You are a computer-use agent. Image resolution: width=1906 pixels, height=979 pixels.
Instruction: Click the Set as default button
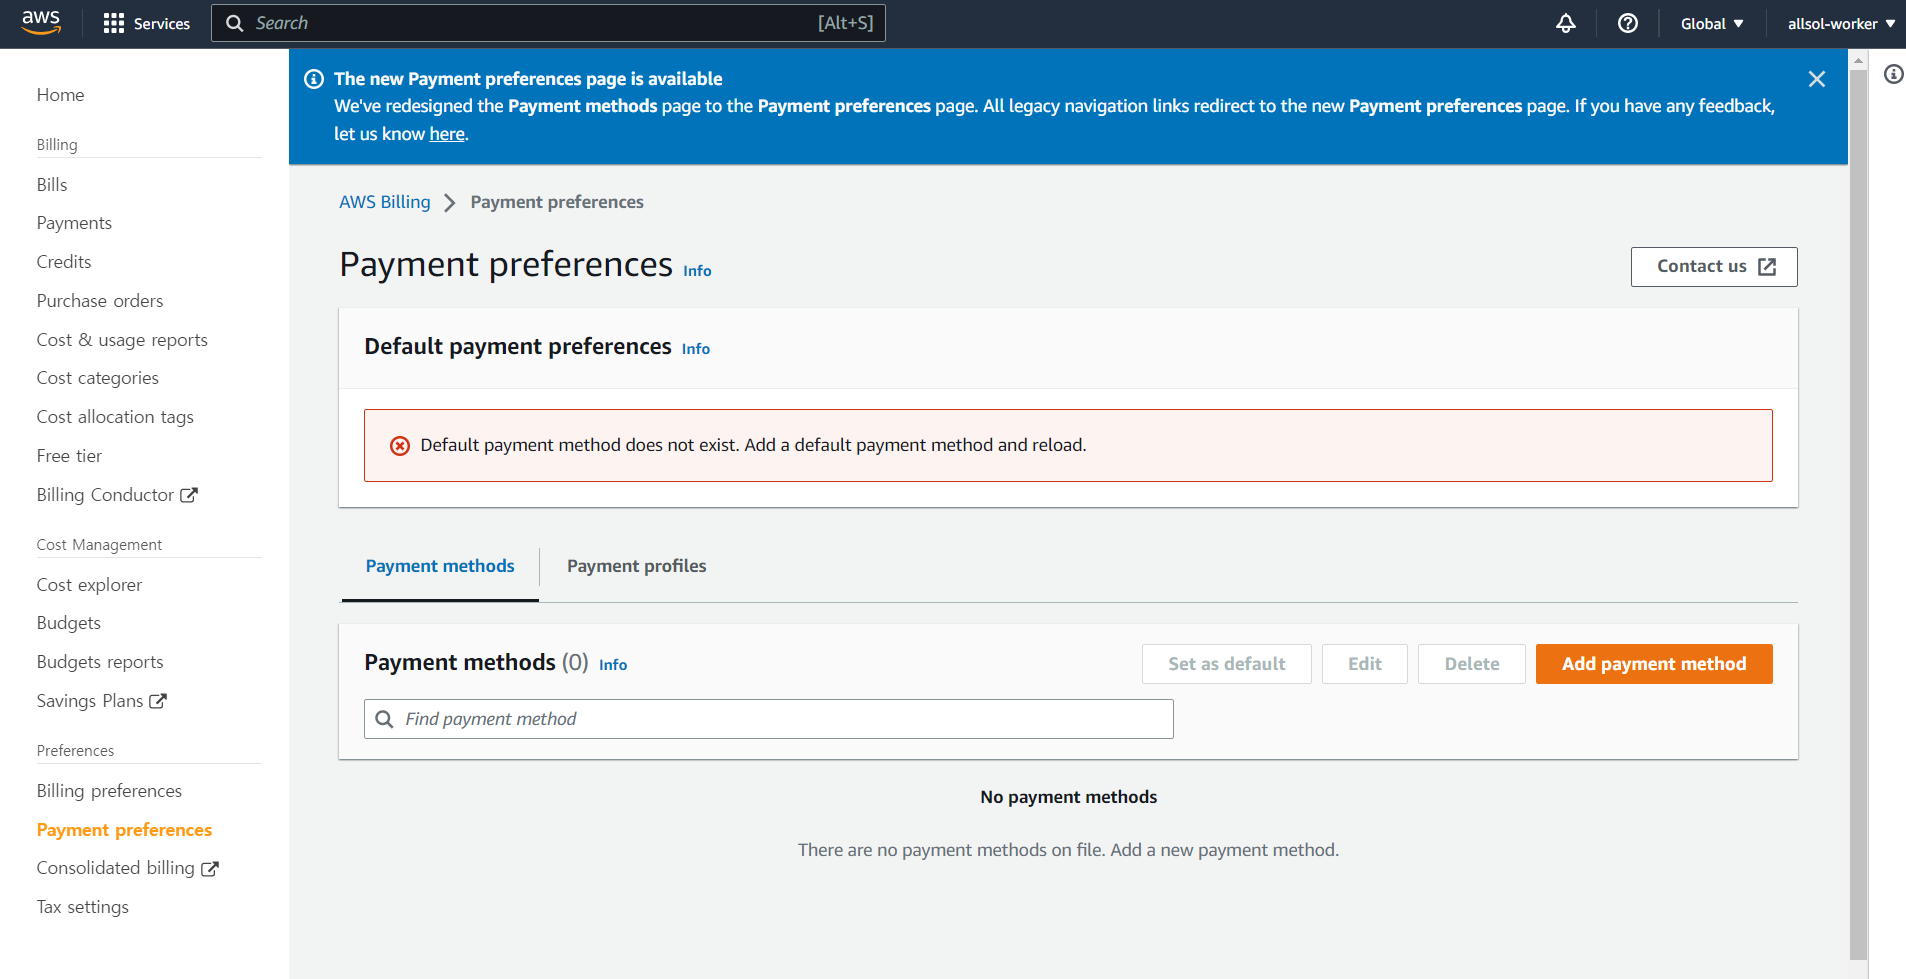(x=1227, y=664)
